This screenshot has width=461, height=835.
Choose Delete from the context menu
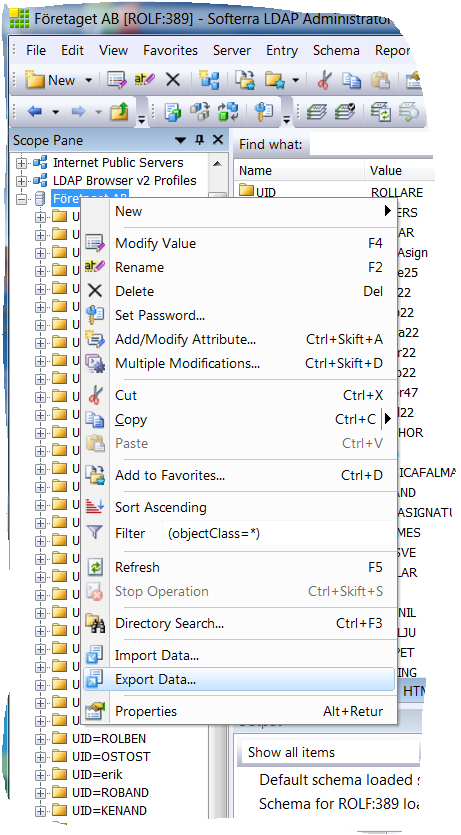point(238,291)
